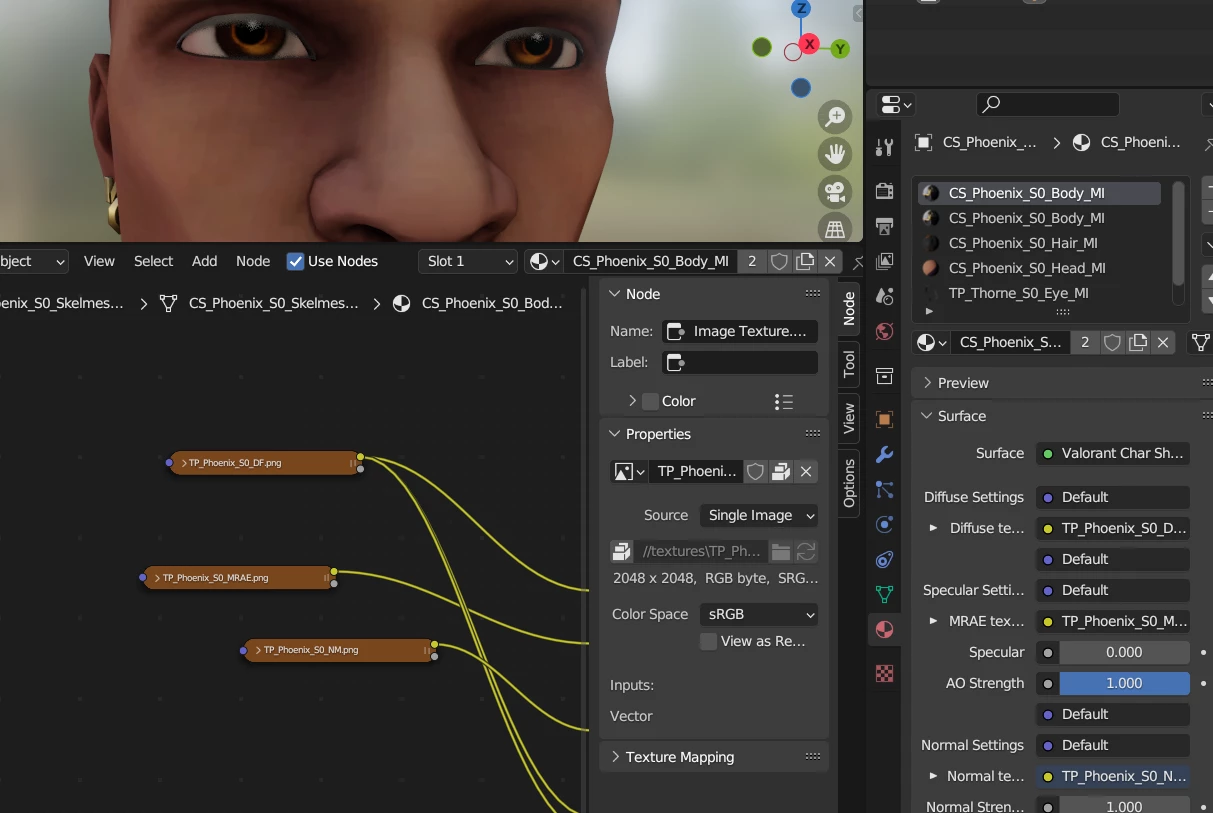Image resolution: width=1213 pixels, height=813 pixels.
Task: Unlink material X in node editor header
Action: click(830, 261)
